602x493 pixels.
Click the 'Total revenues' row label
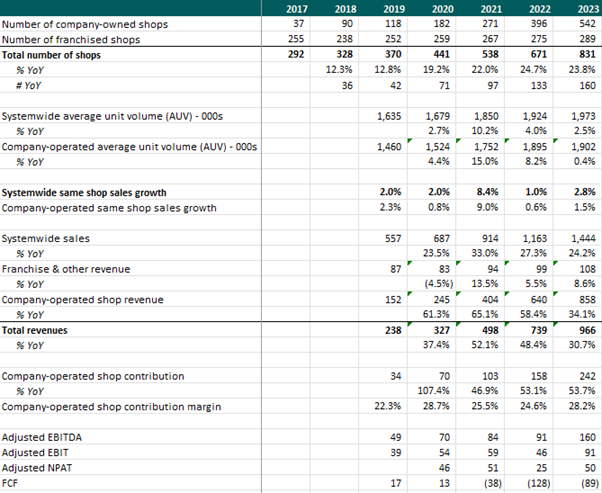pos(38,329)
